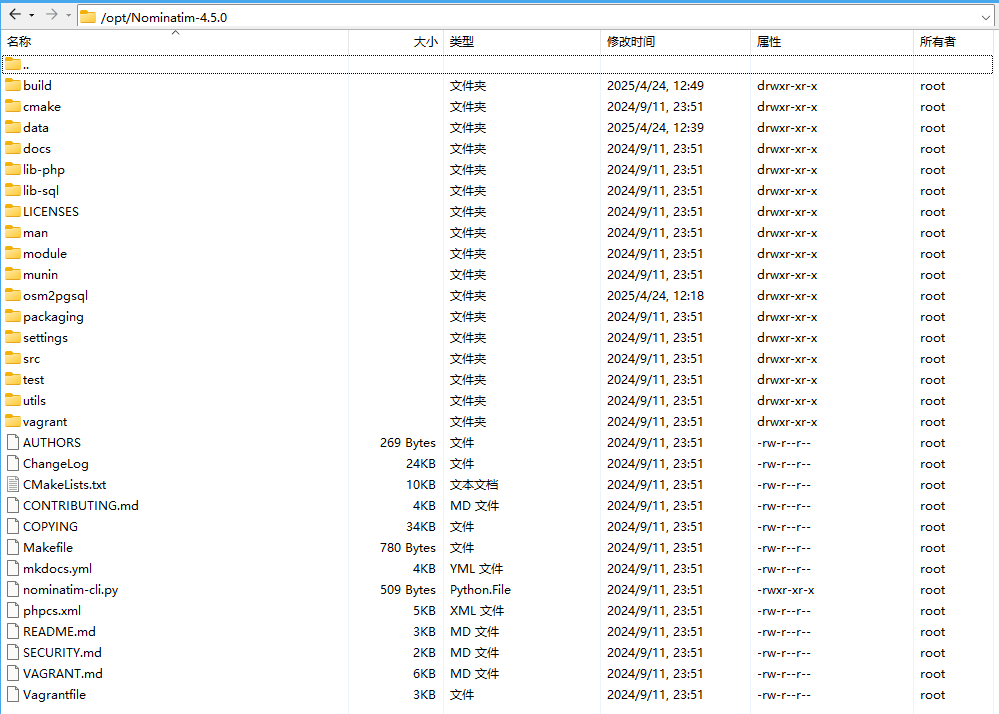Select the cmake folder icon

[13, 106]
